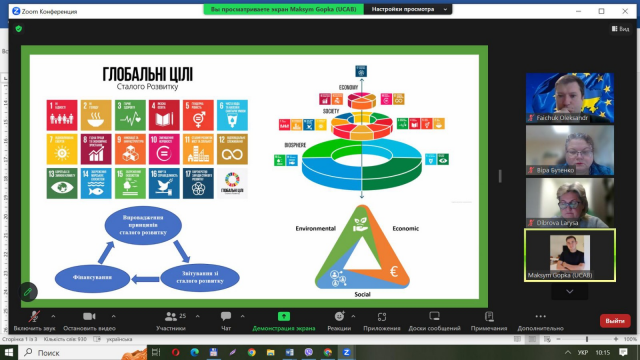Click Word spelling check icon in status bar

click(x=97, y=339)
